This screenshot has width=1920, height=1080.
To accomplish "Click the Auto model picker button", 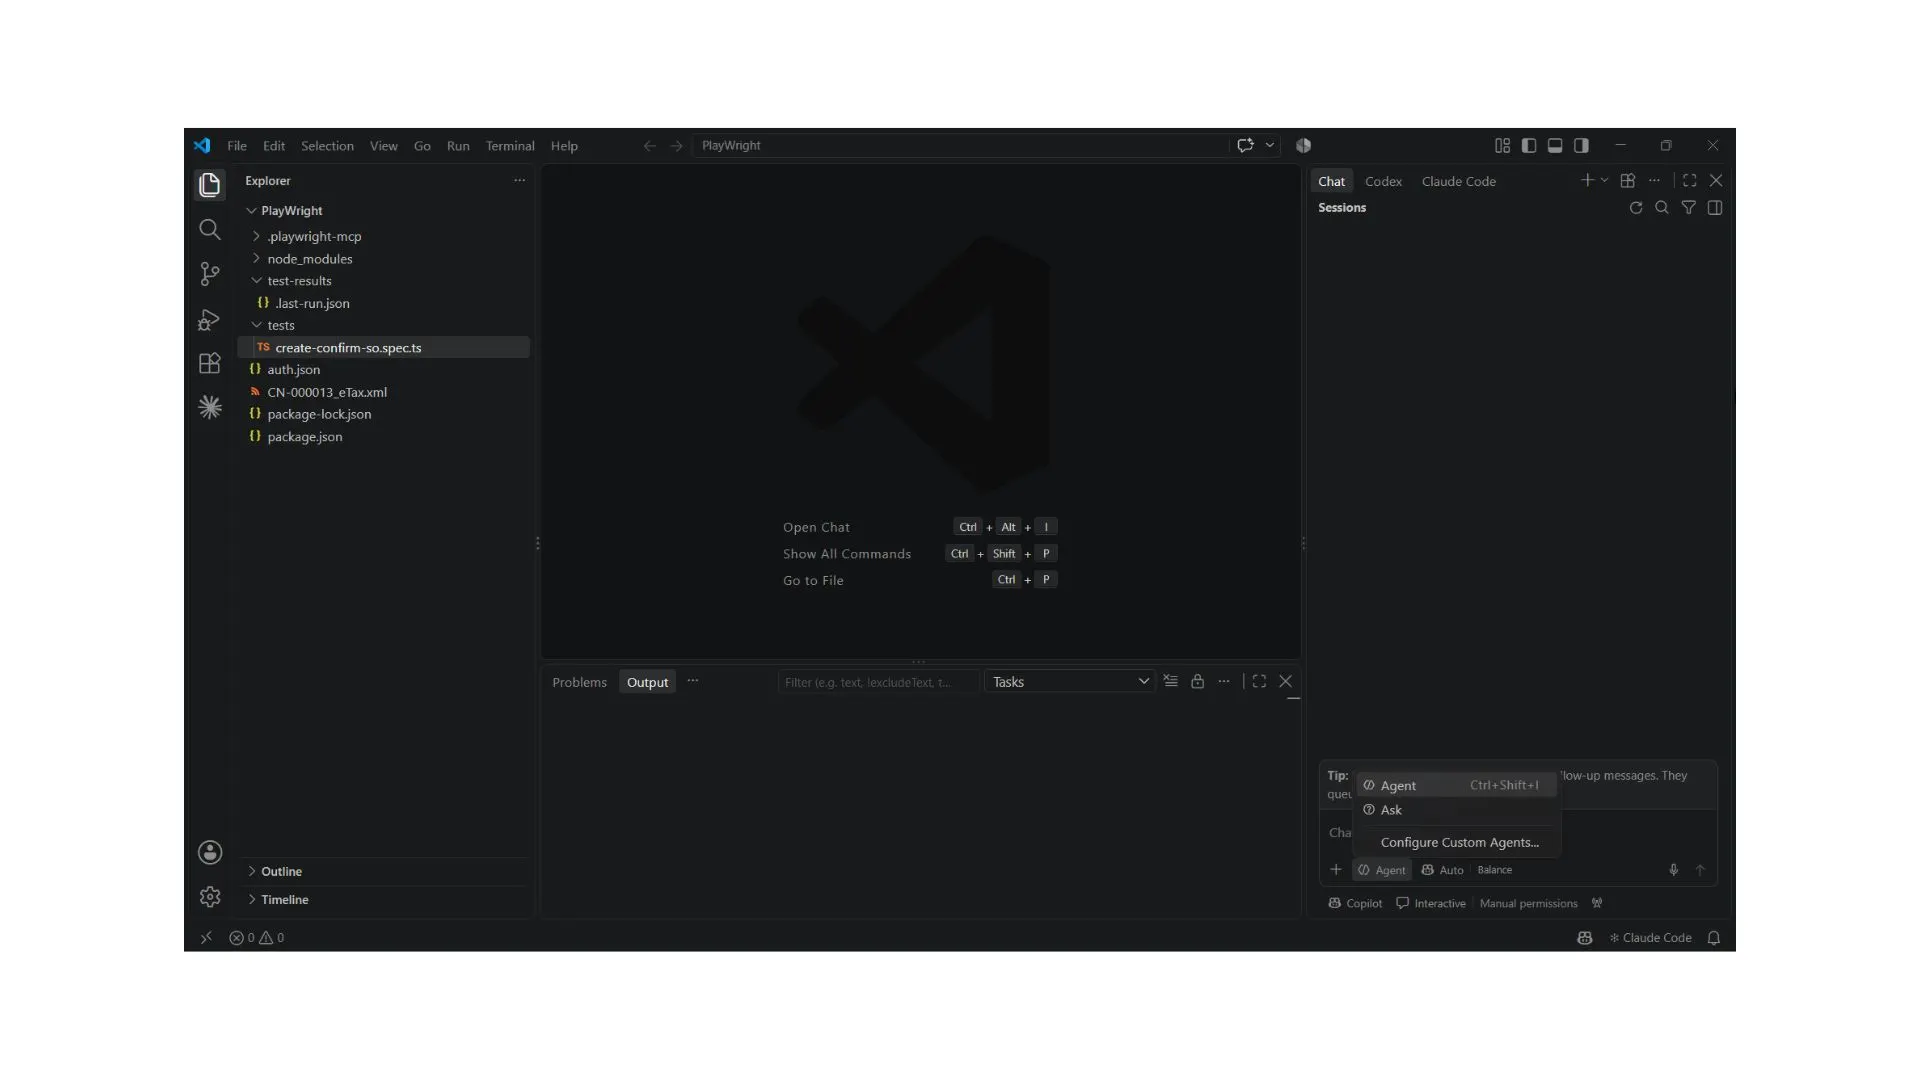I will [x=1442, y=871].
